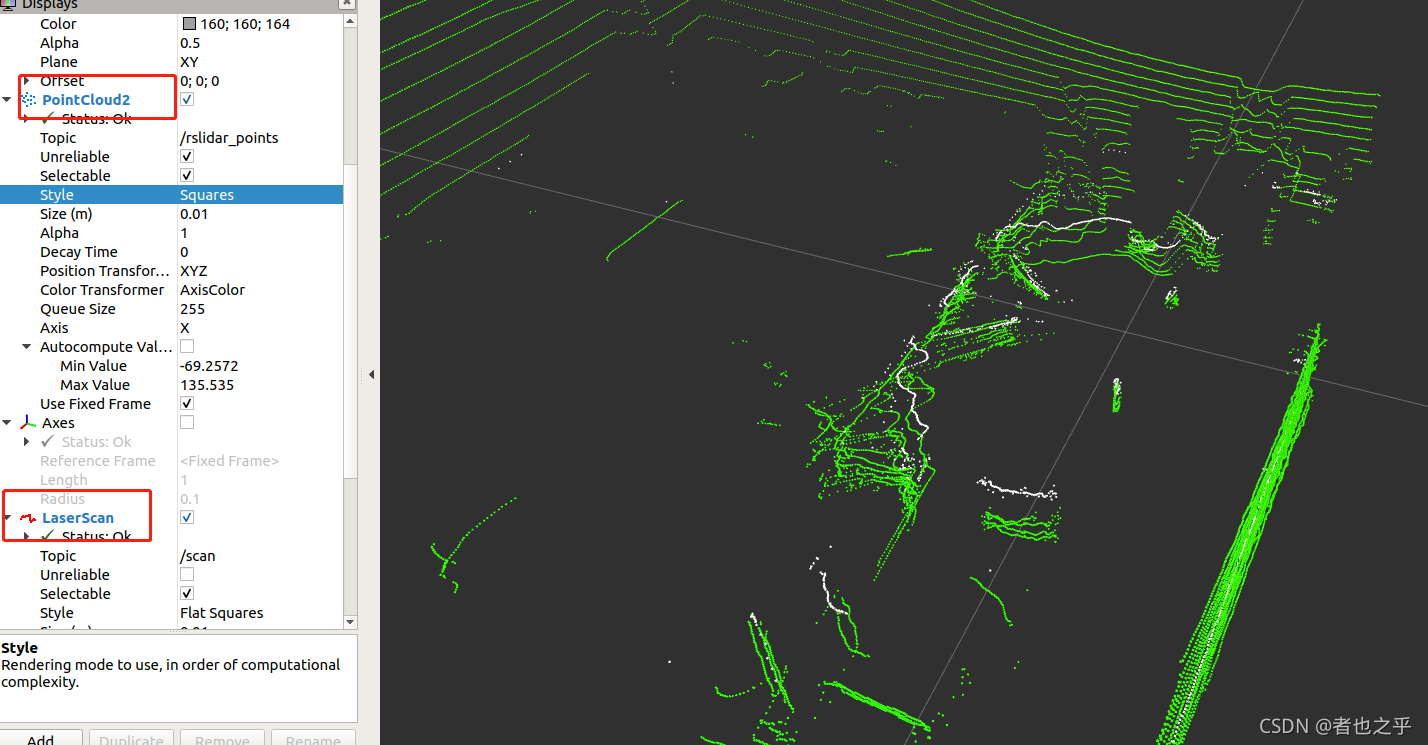
Task: Select the Max Value label
Action: tap(95, 385)
